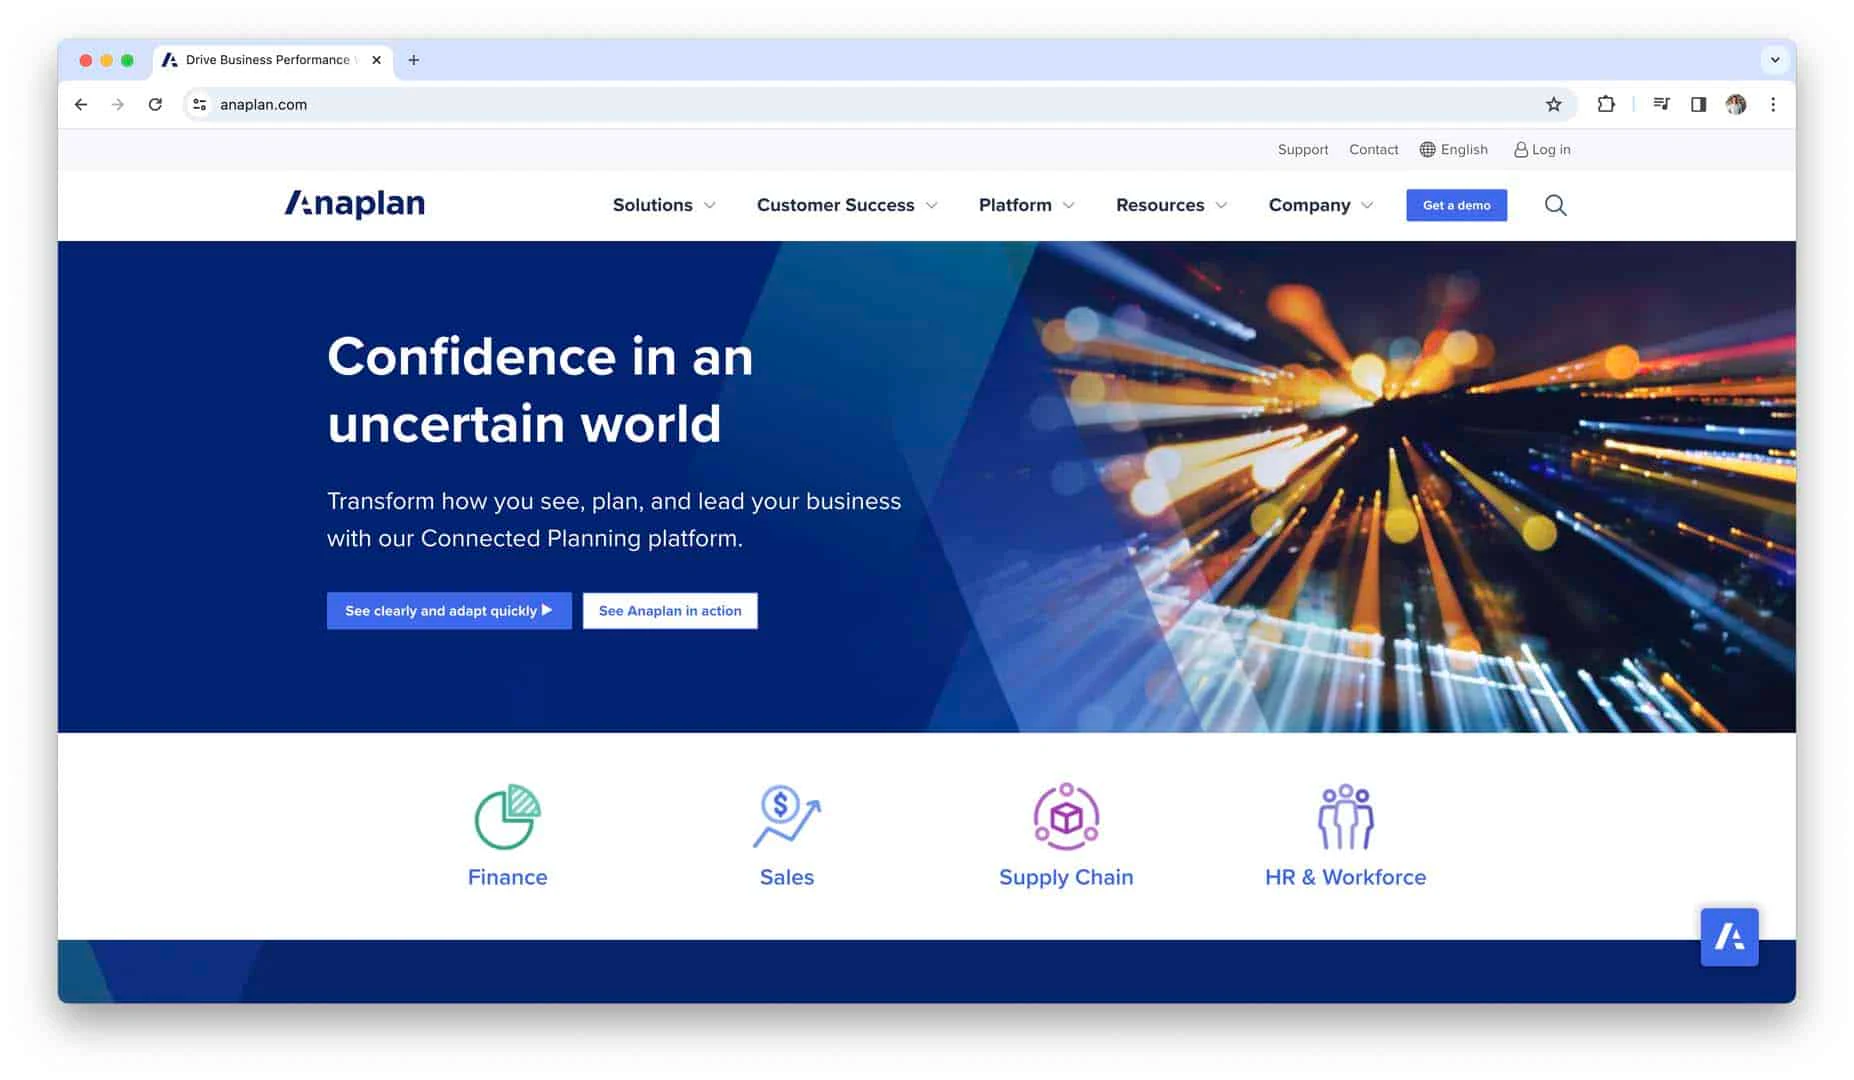Click See clearly and adapt quickly button
This screenshot has width=1854, height=1080.
coord(449,611)
